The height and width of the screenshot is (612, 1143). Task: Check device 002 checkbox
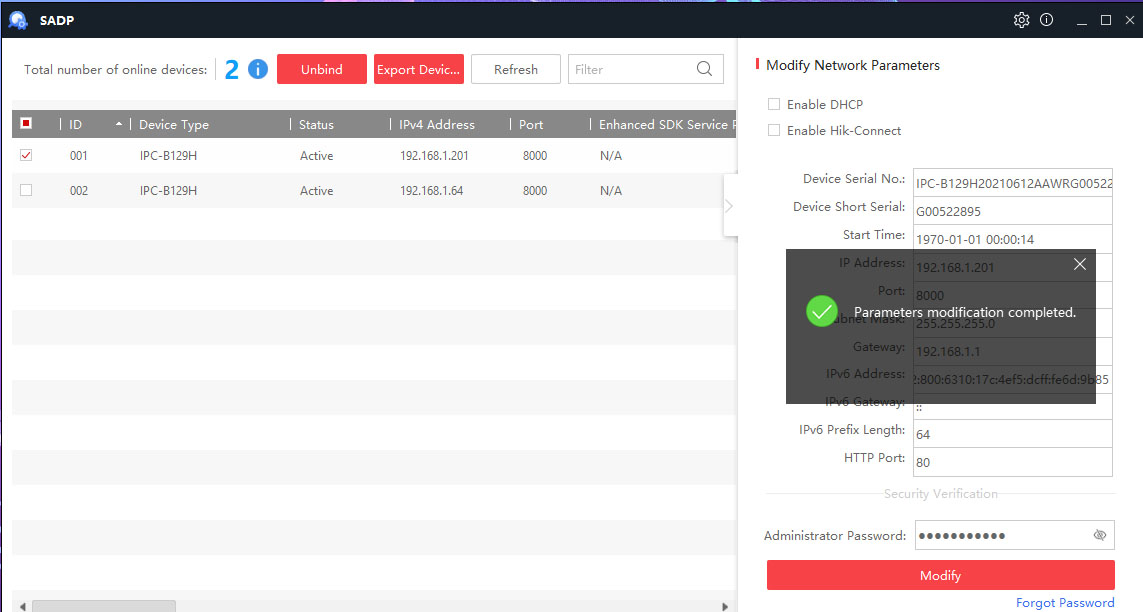26,190
